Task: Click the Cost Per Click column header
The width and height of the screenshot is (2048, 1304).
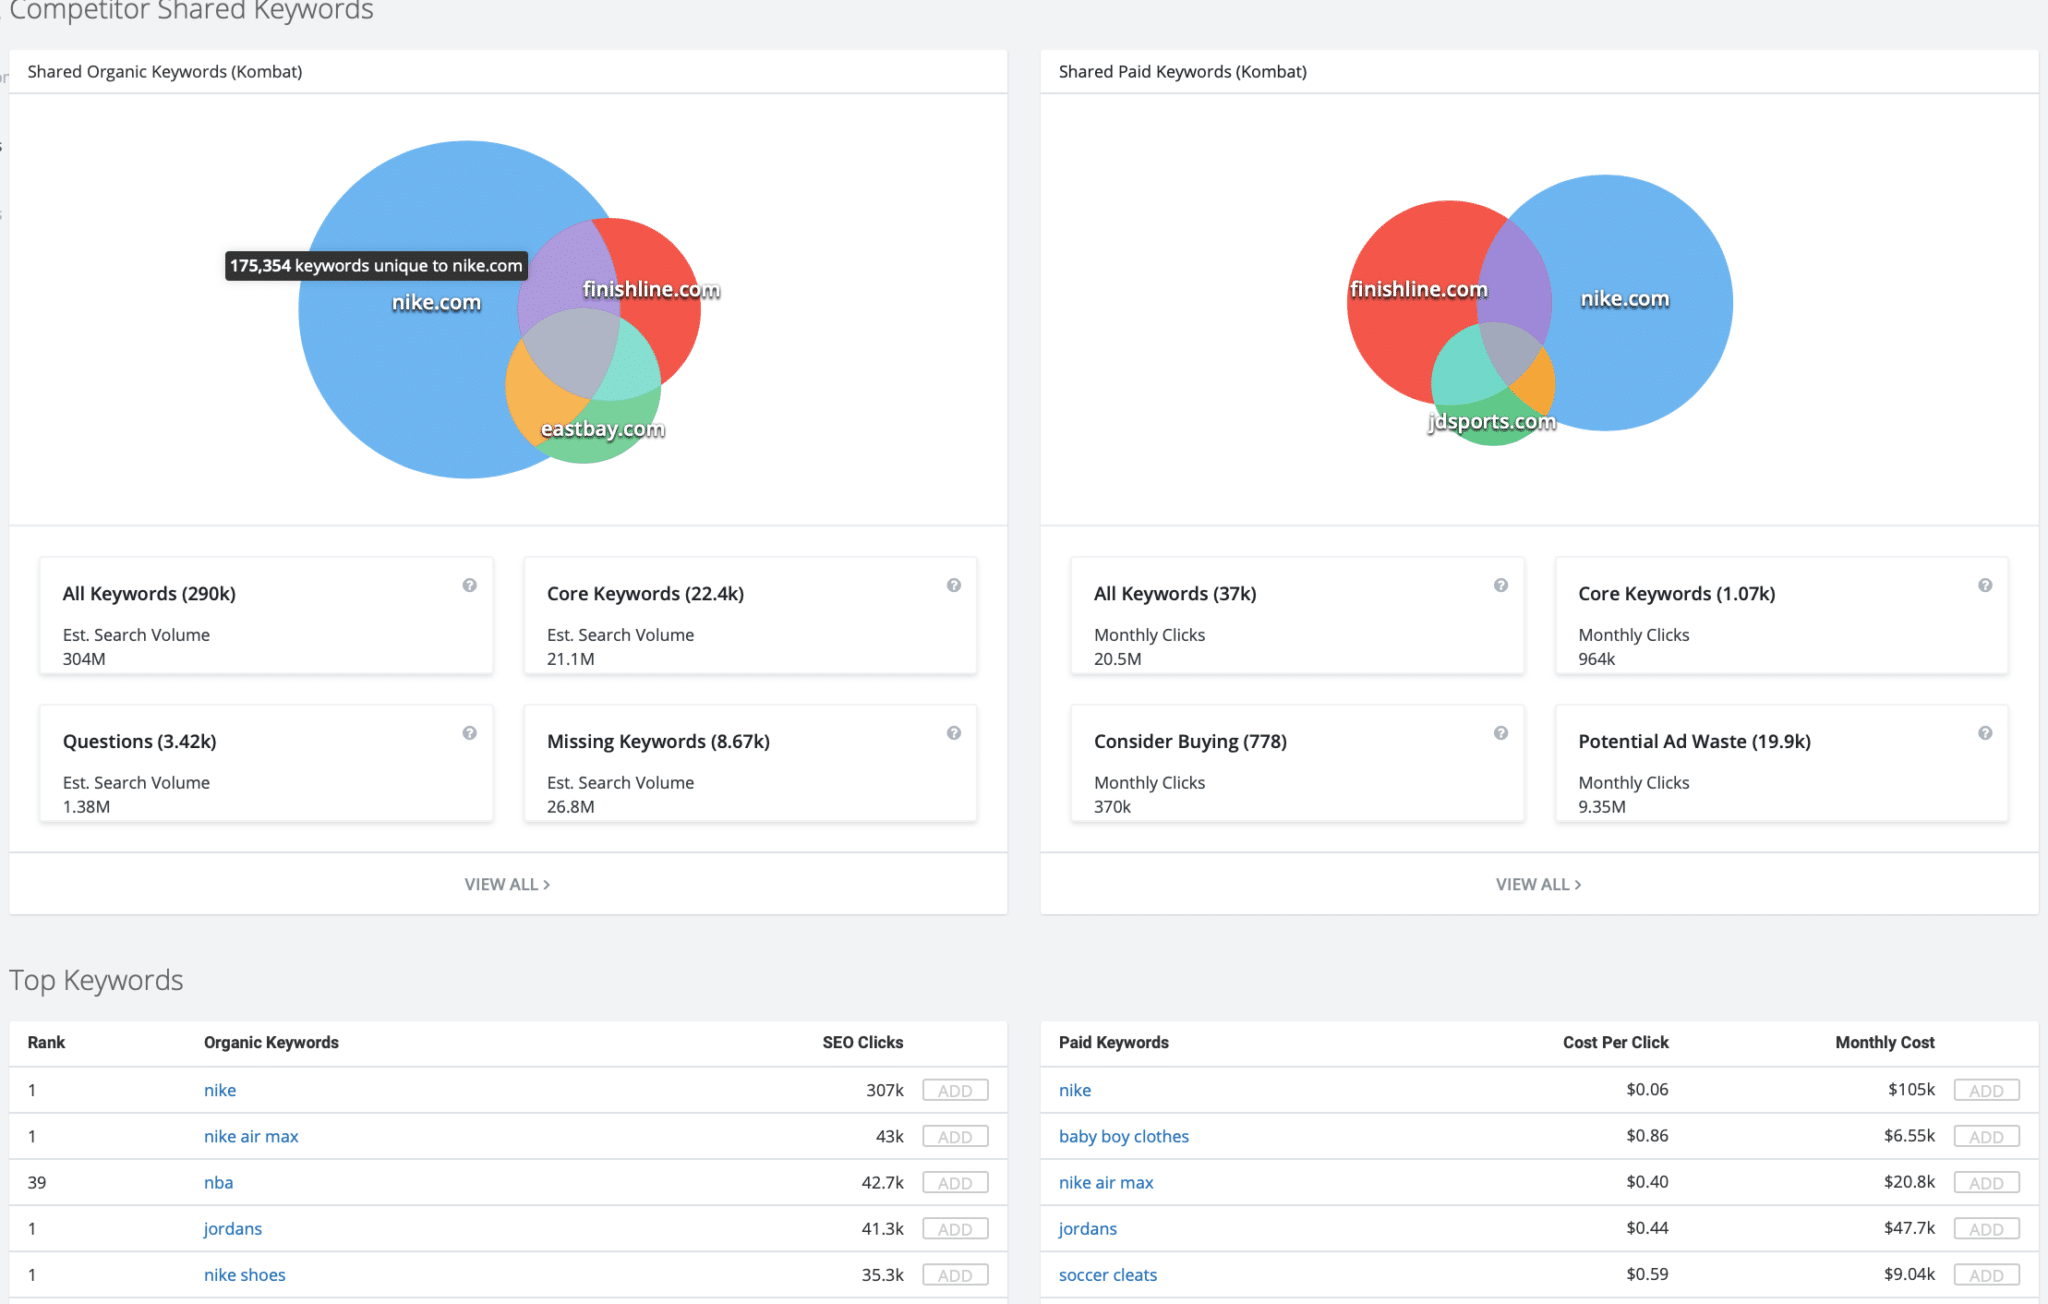Action: tap(1616, 1043)
